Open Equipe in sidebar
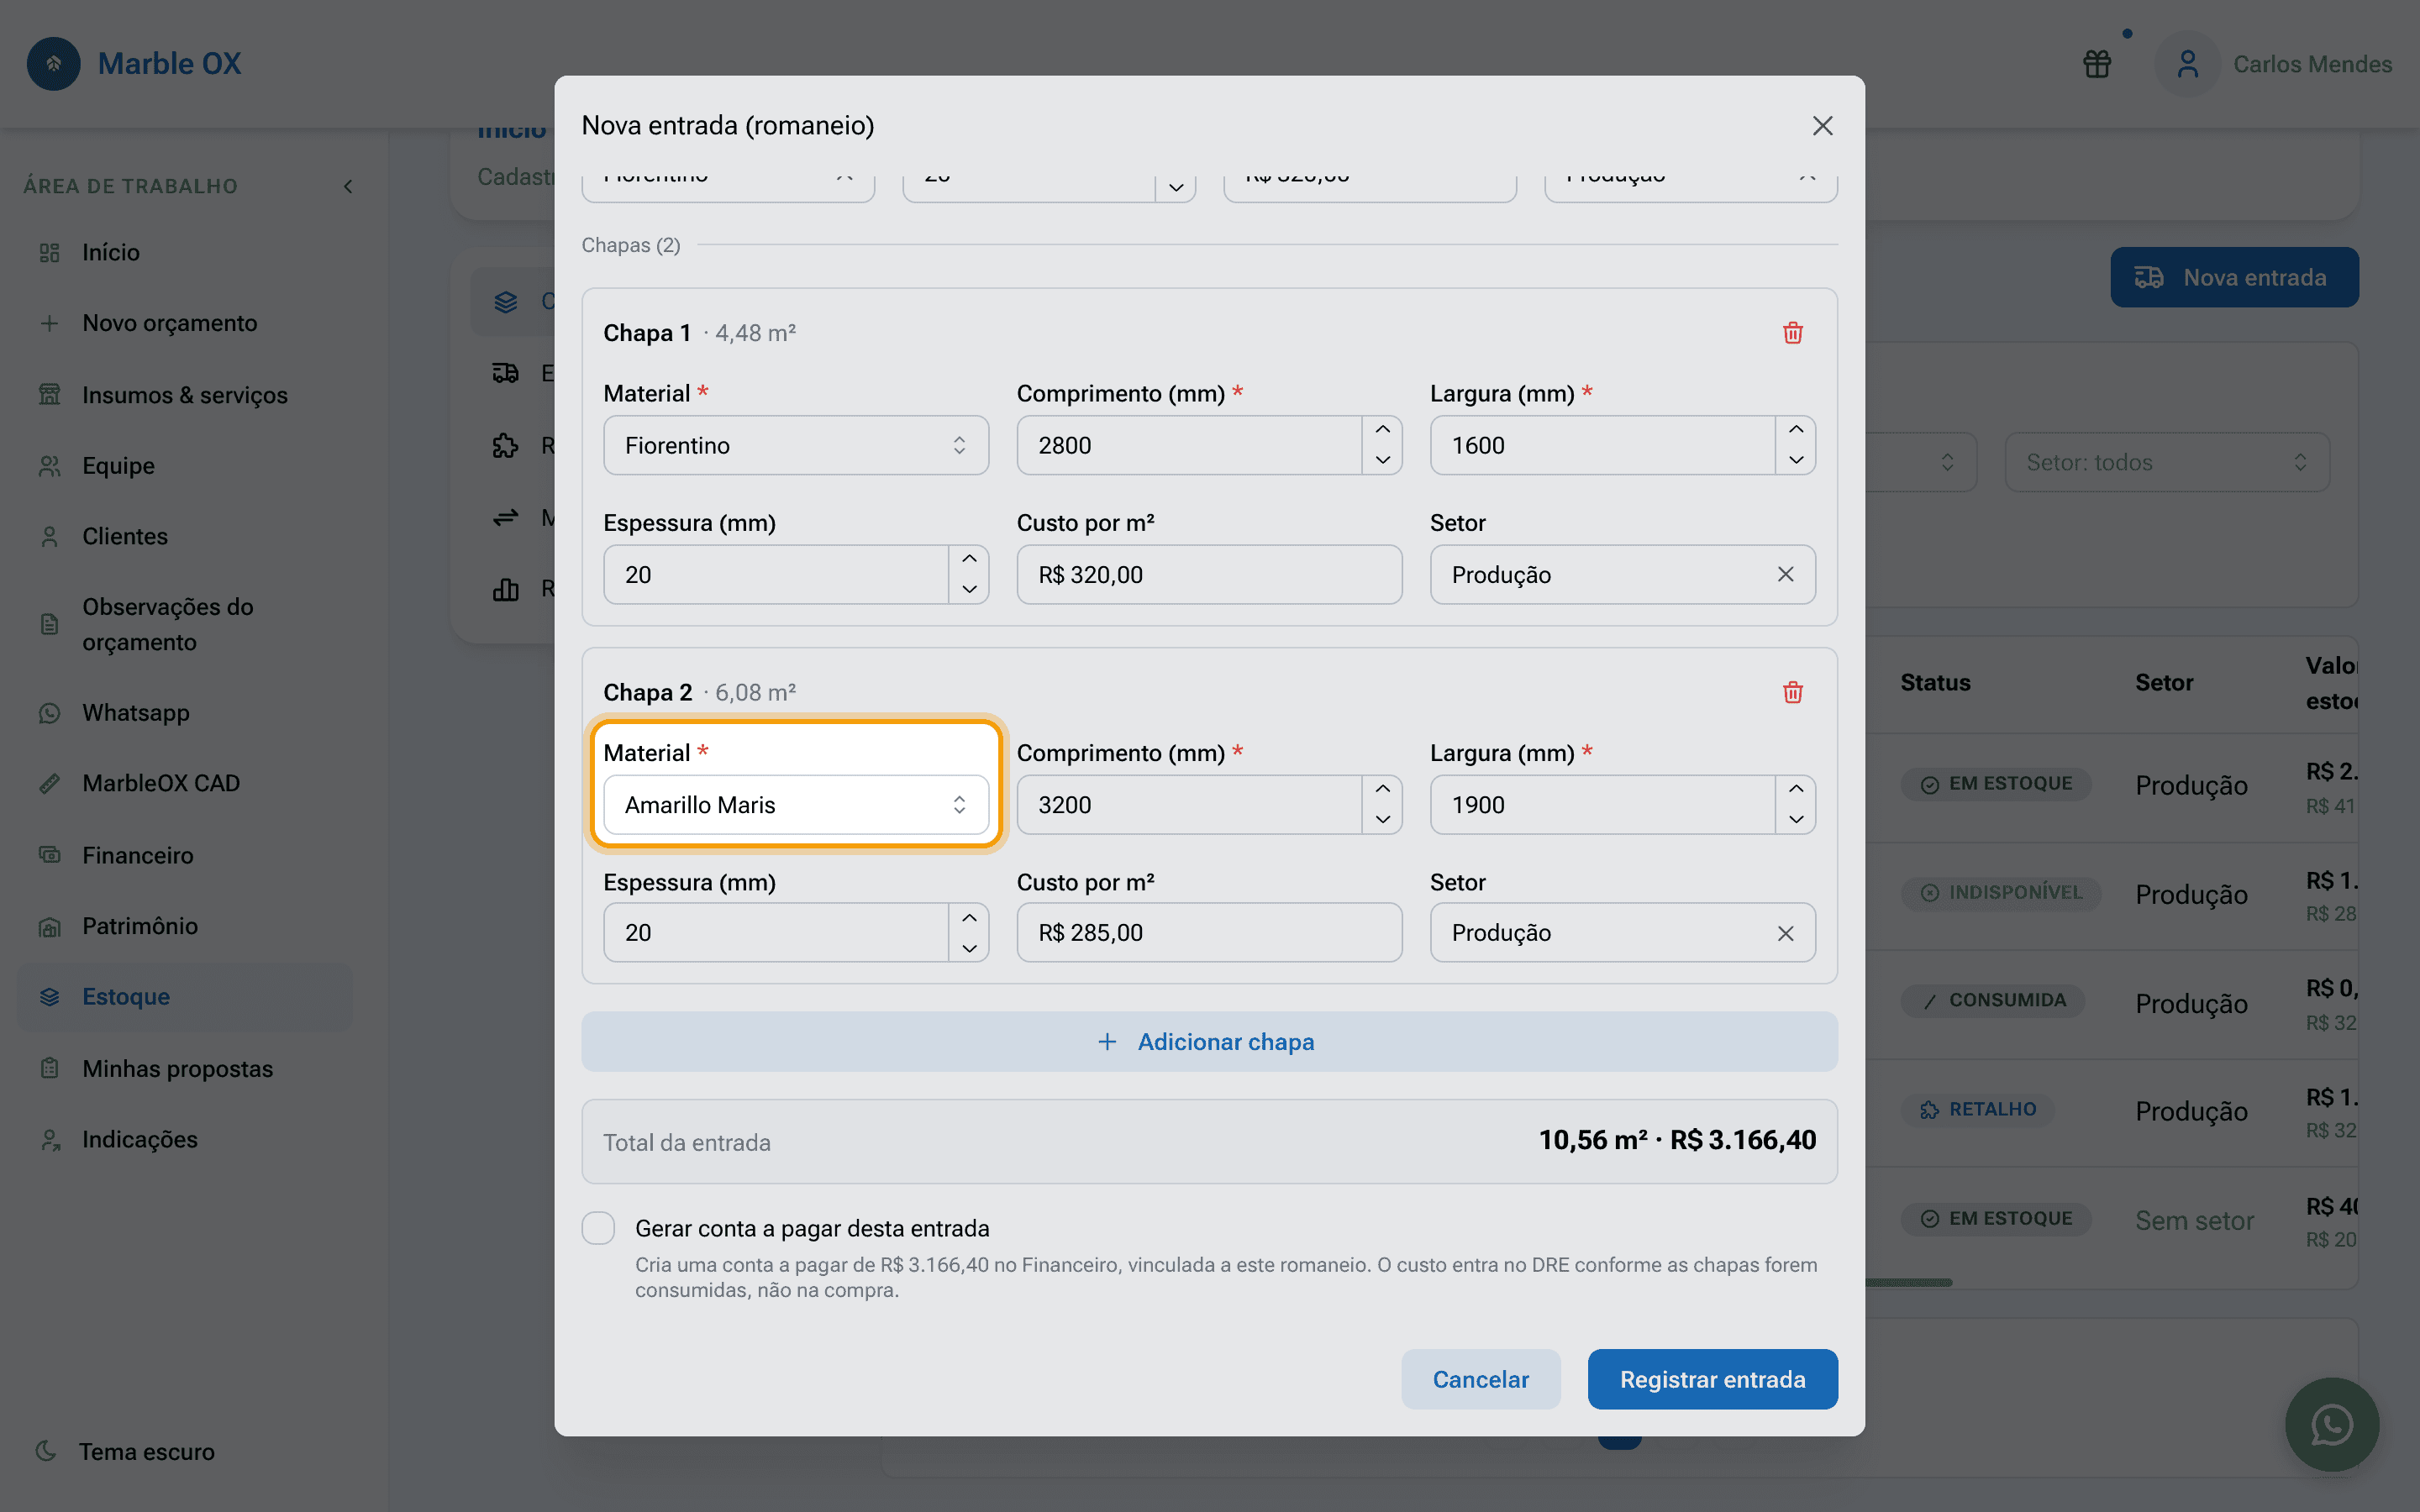Screen dimensions: 2420x1512 (x=185, y=466)
